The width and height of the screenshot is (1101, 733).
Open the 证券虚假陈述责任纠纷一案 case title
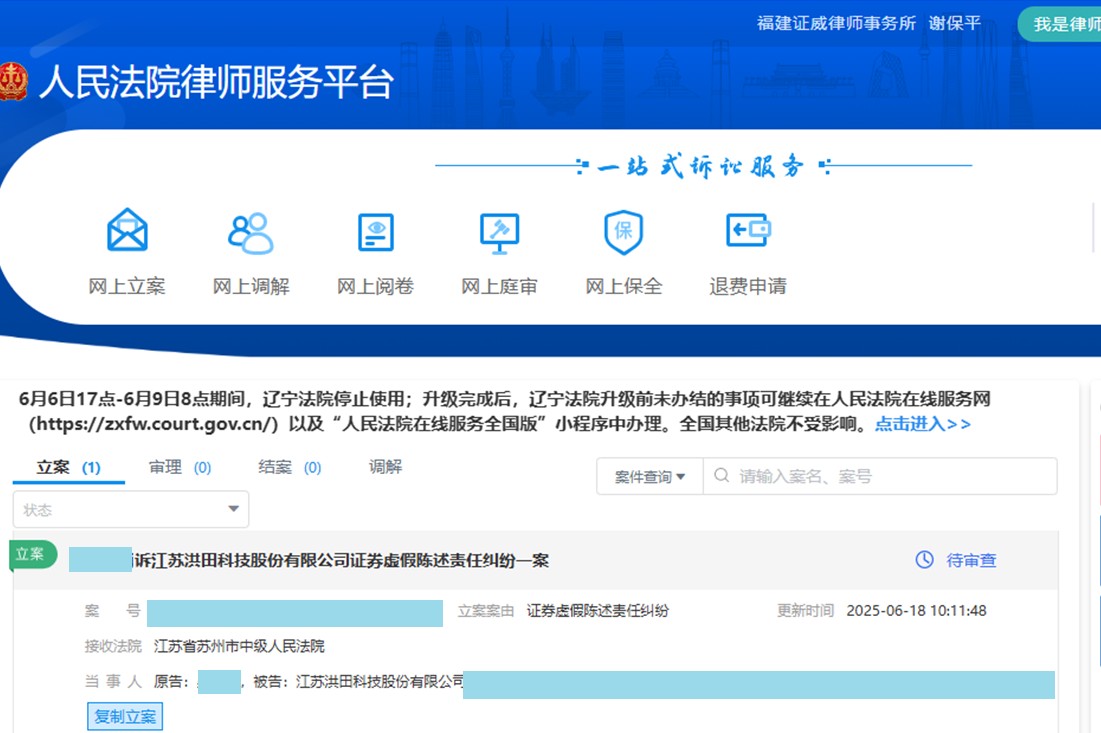coord(341,560)
